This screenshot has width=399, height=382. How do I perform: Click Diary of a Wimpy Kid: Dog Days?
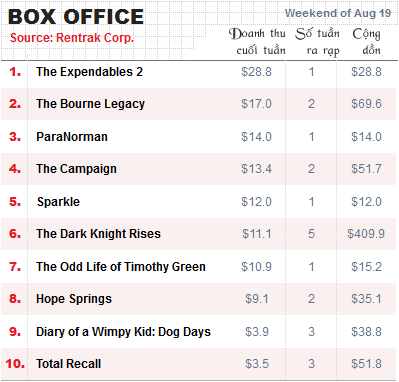[123, 332]
